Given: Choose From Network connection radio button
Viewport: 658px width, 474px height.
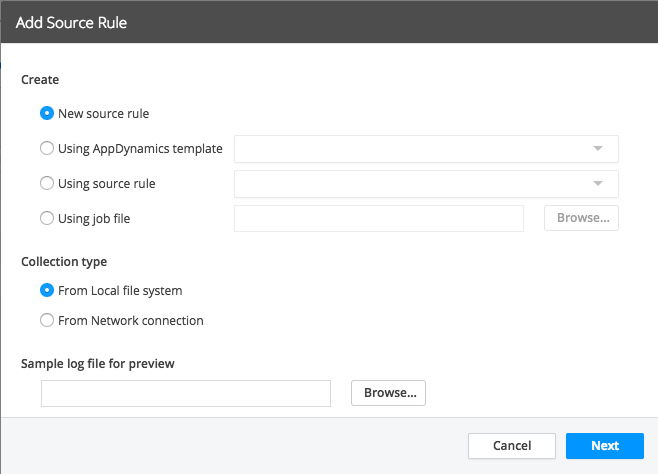Looking at the screenshot, I should [47, 320].
